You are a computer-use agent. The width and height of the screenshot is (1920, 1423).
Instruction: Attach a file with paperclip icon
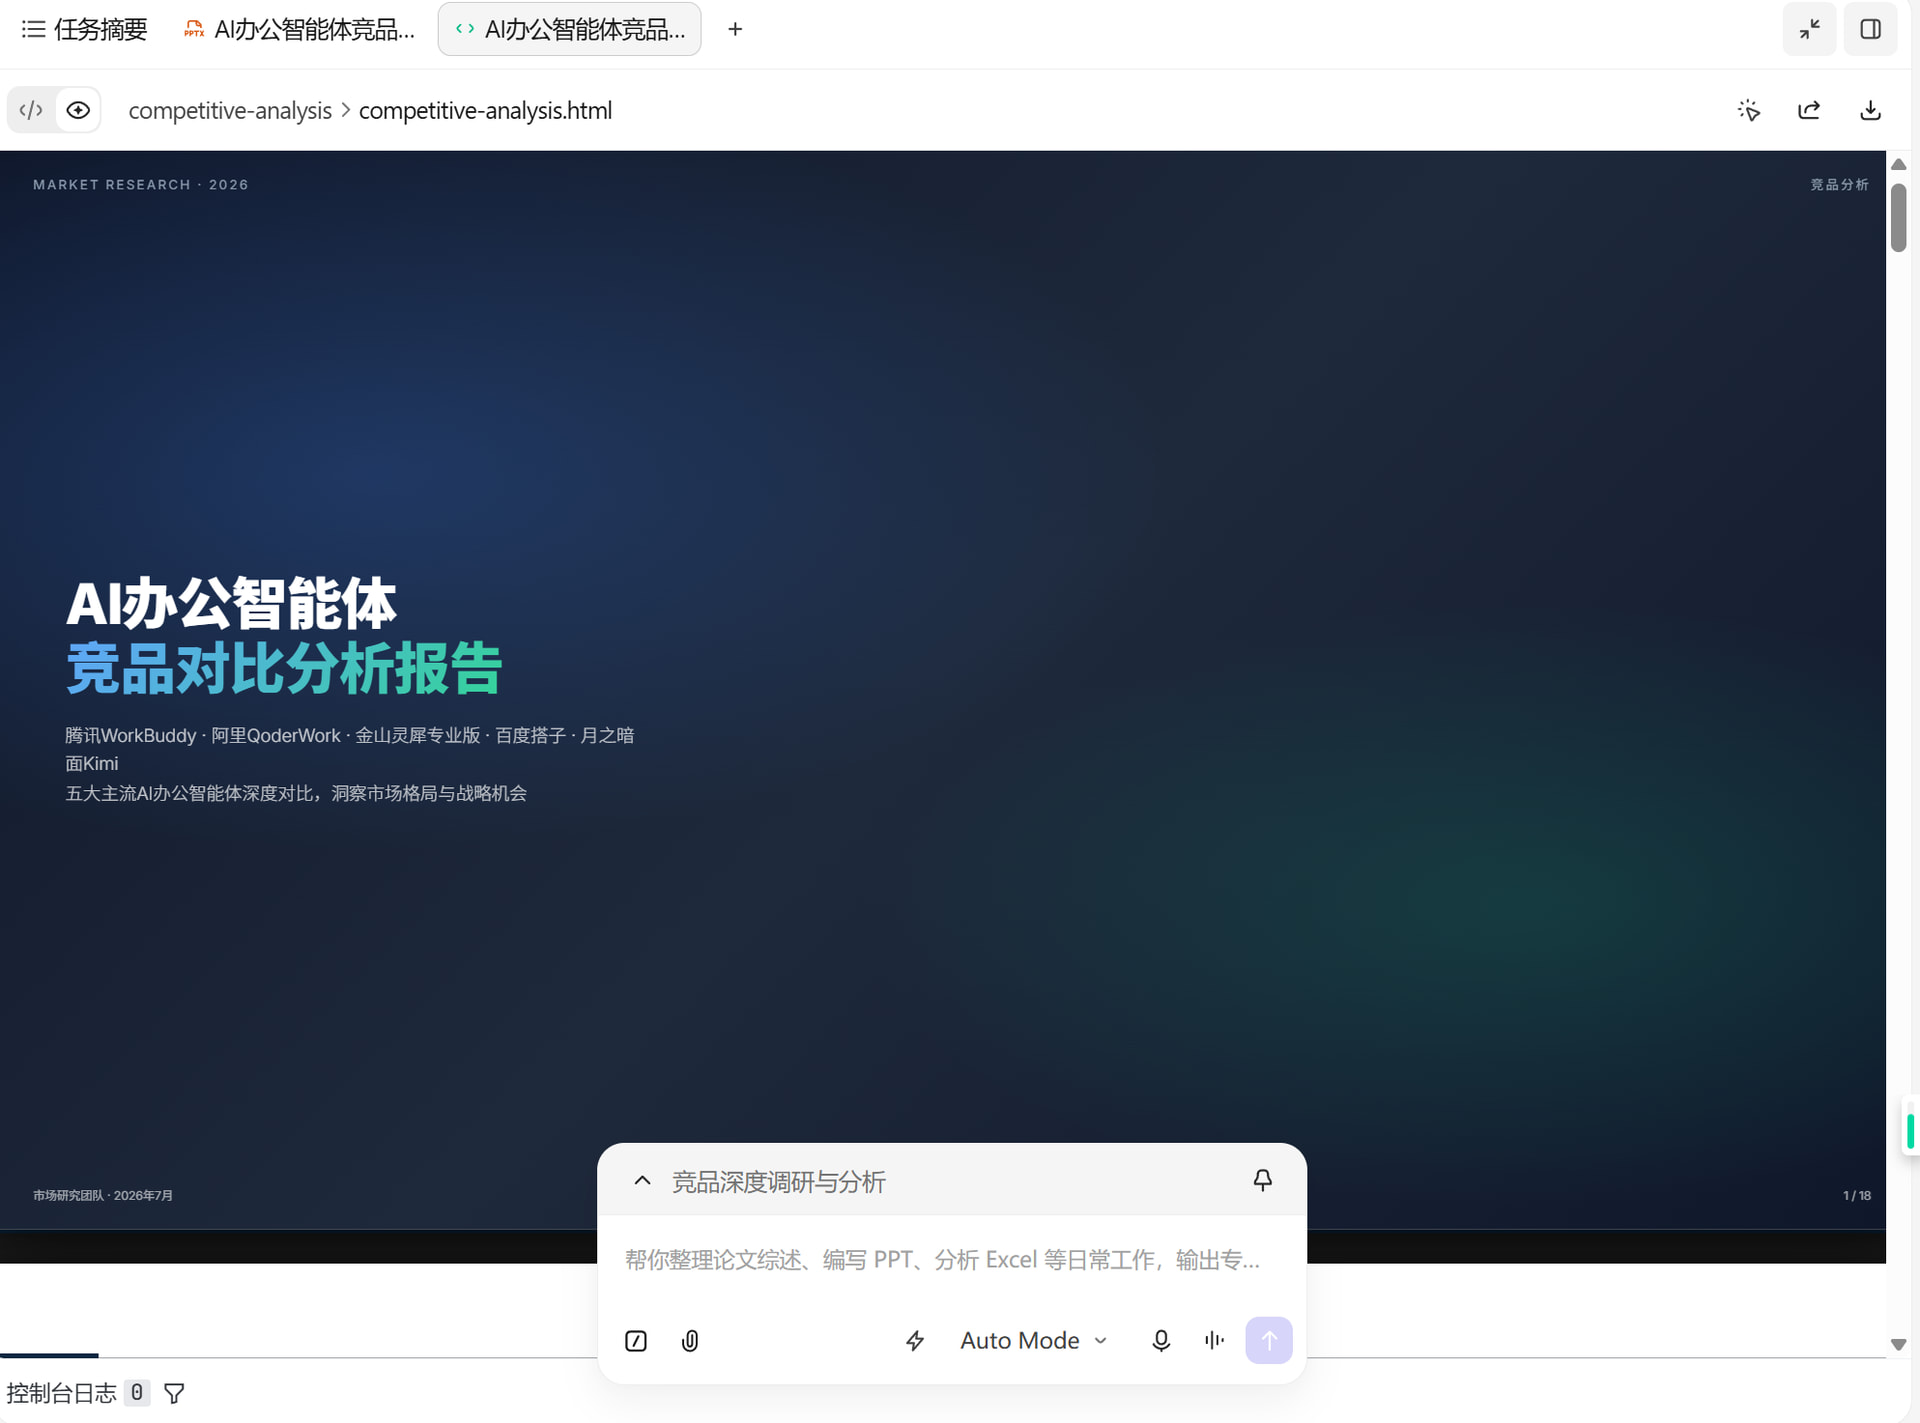coord(690,1341)
